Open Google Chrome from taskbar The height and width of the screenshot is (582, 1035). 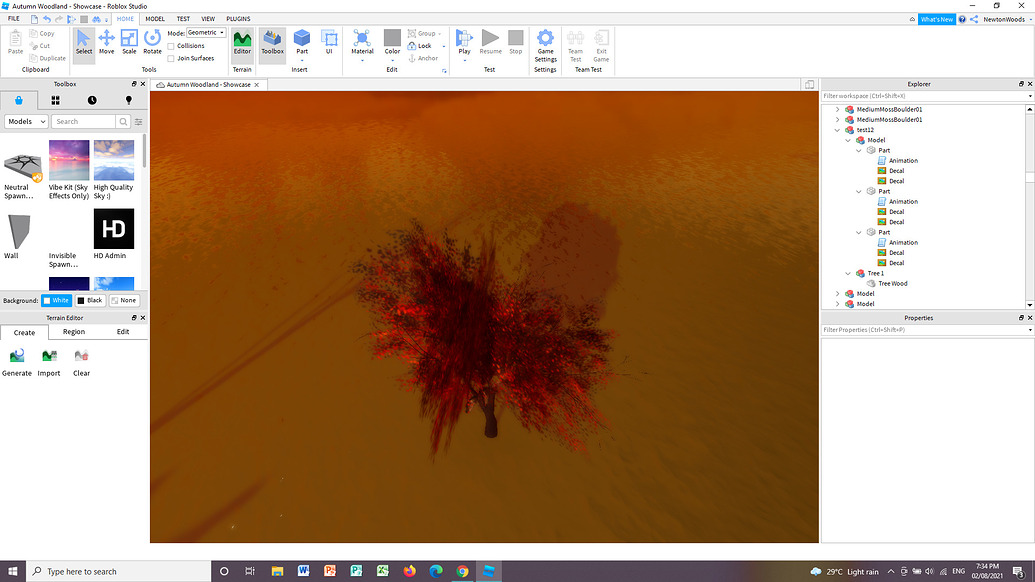coord(462,571)
